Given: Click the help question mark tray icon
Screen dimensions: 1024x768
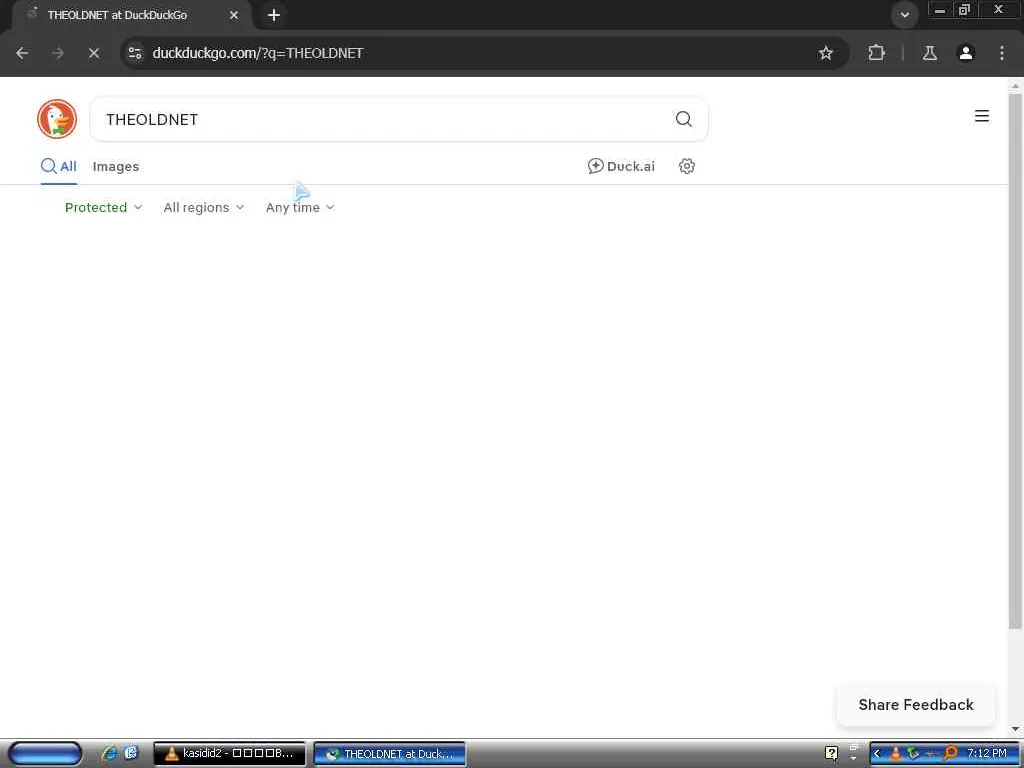Looking at the screenshot, I should click(831, 754).
